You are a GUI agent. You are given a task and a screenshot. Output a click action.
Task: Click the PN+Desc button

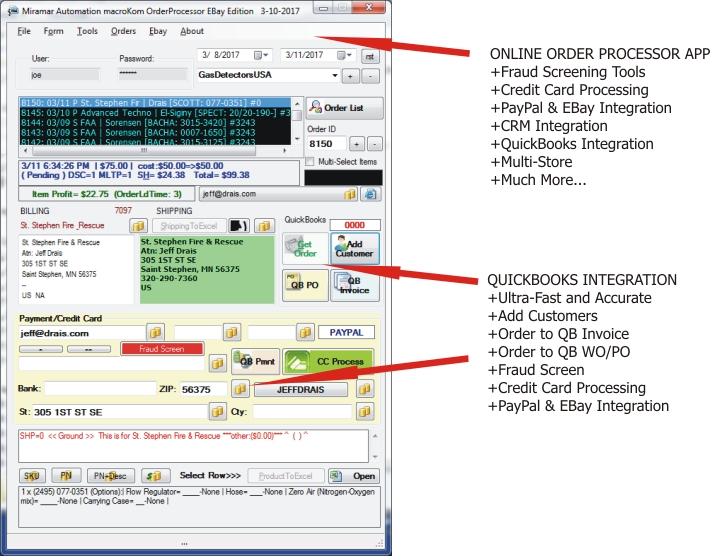coord(110,476)
